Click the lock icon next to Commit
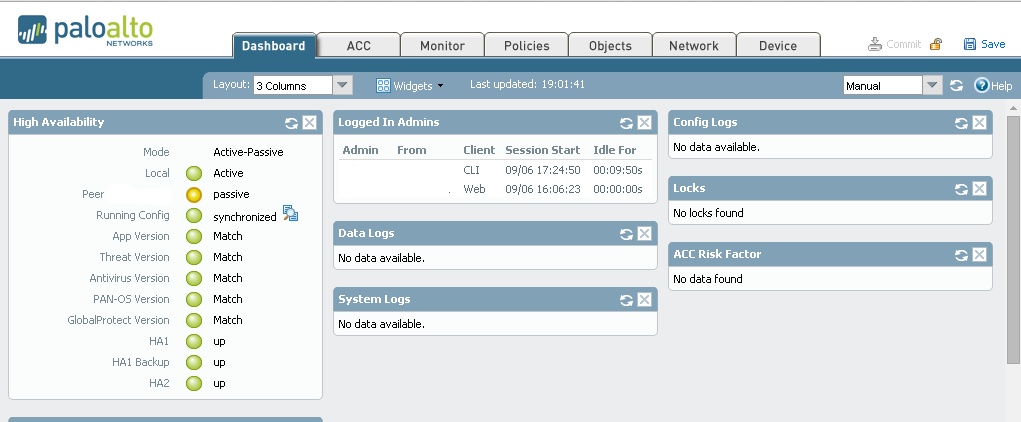Viewport: 1021px width, 422px height. pos(936,44)
